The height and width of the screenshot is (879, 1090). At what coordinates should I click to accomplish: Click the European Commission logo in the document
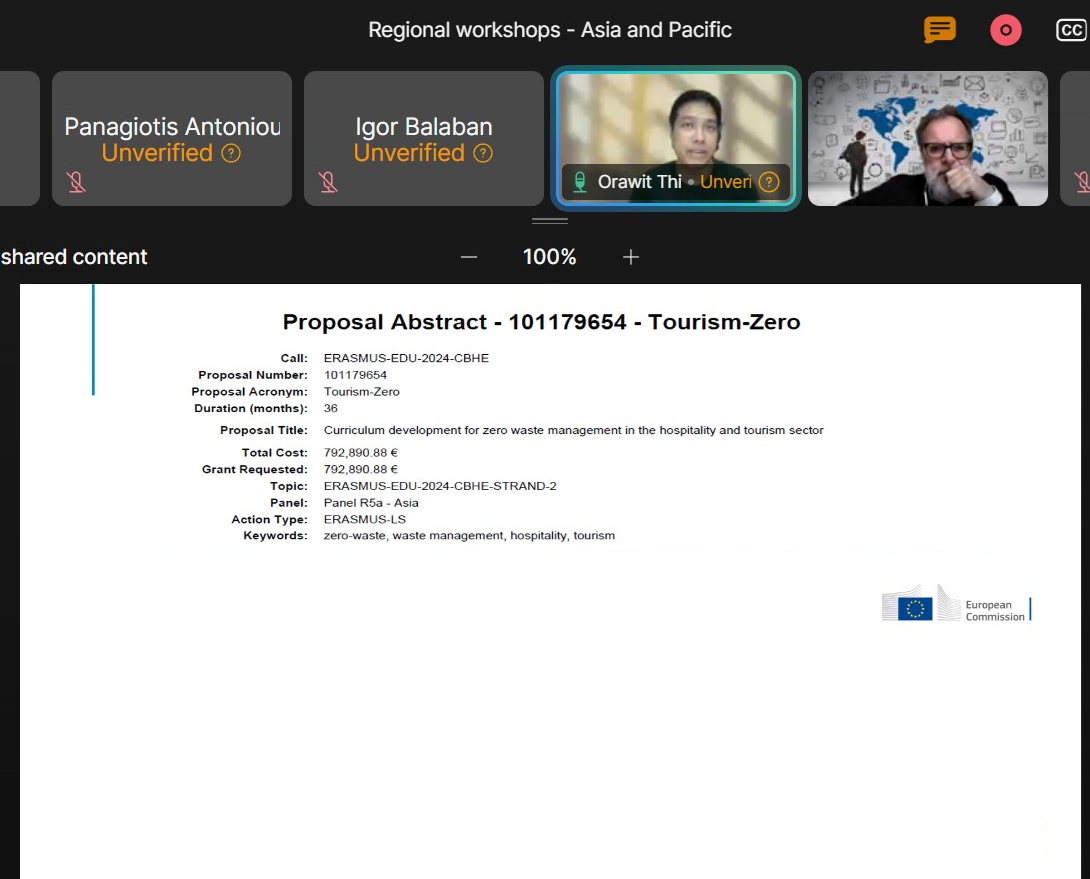coord(957,604)
